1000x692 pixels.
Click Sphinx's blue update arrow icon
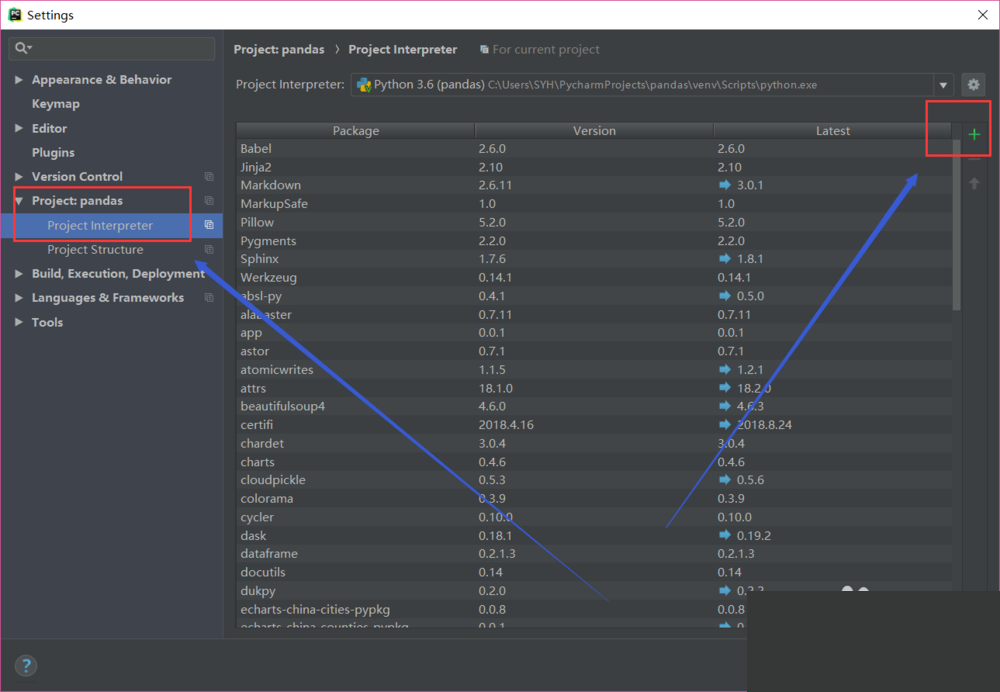[724, 259]
